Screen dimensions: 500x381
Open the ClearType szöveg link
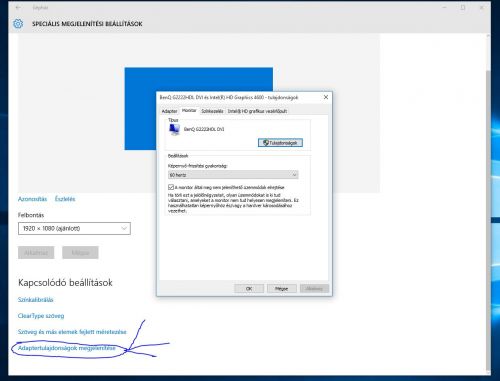click(x=41, y=316)
